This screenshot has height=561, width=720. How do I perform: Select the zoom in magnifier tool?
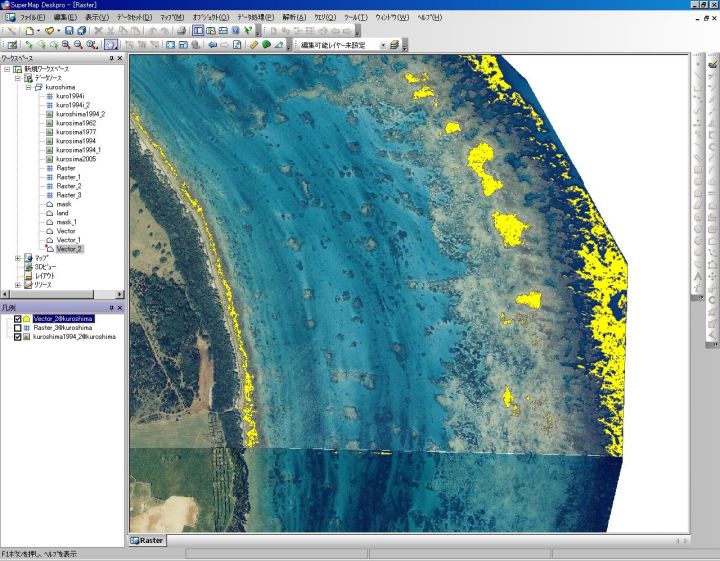pos(66,45)
